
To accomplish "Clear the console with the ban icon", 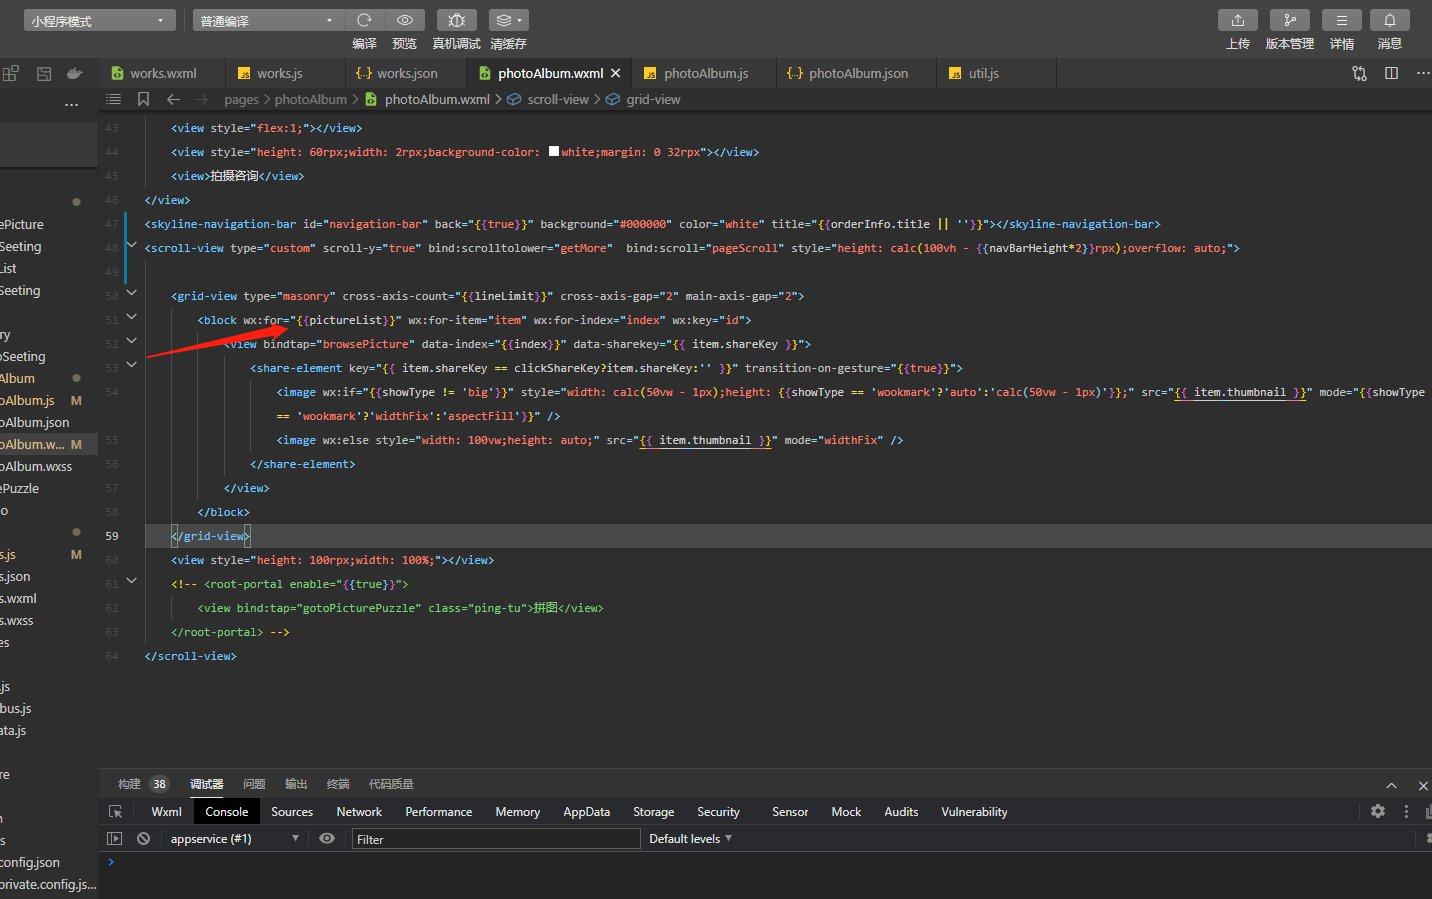I will tap(144, 839).
